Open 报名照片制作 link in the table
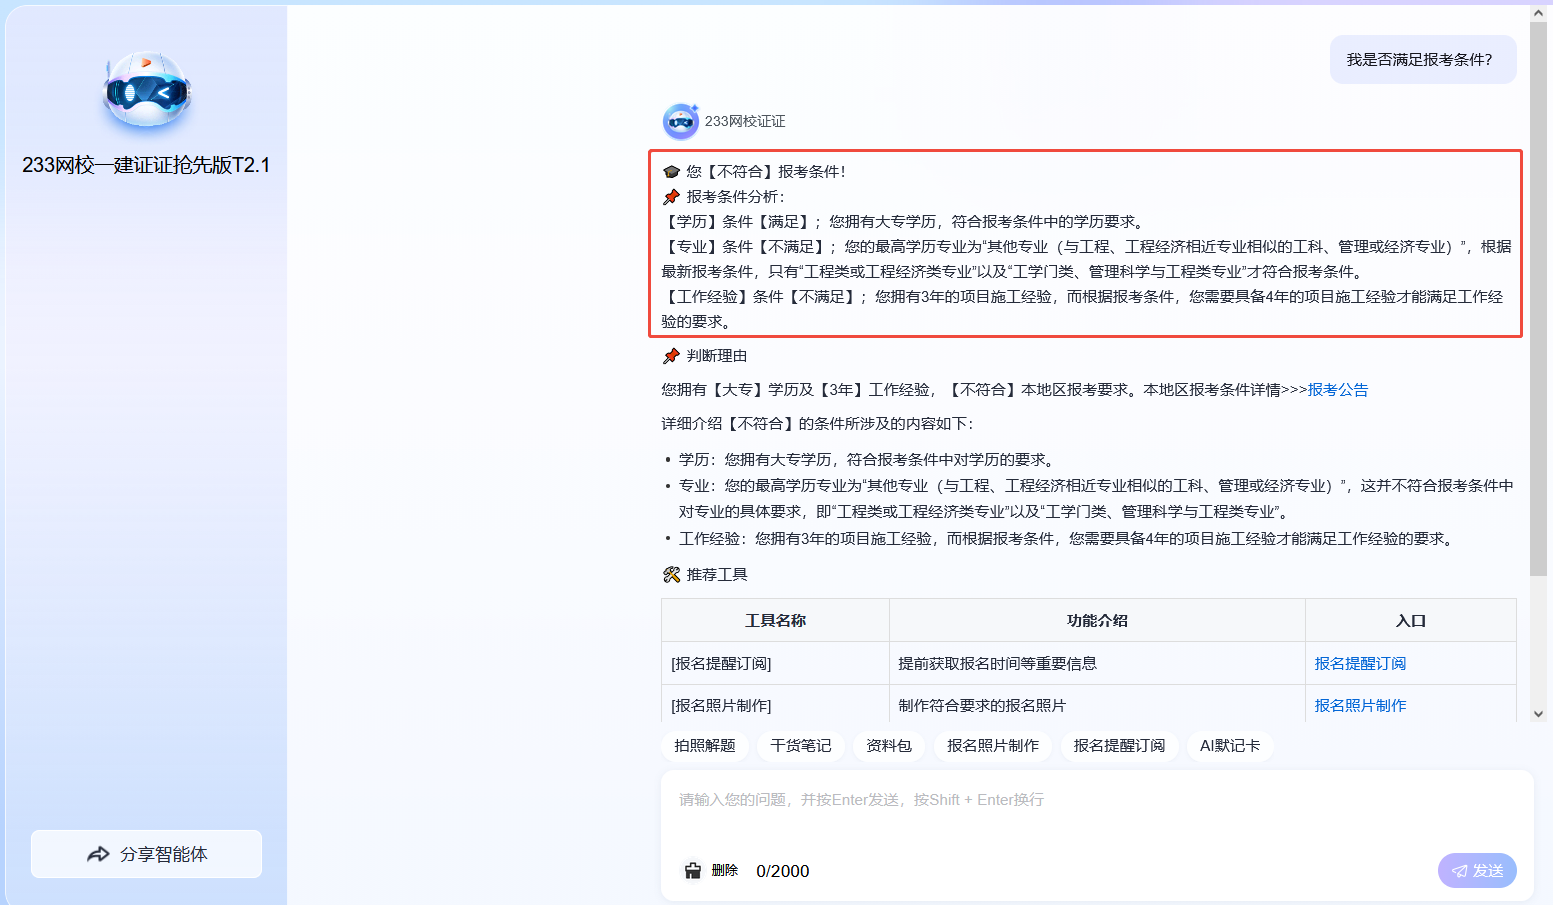 tap(1360, 705)
